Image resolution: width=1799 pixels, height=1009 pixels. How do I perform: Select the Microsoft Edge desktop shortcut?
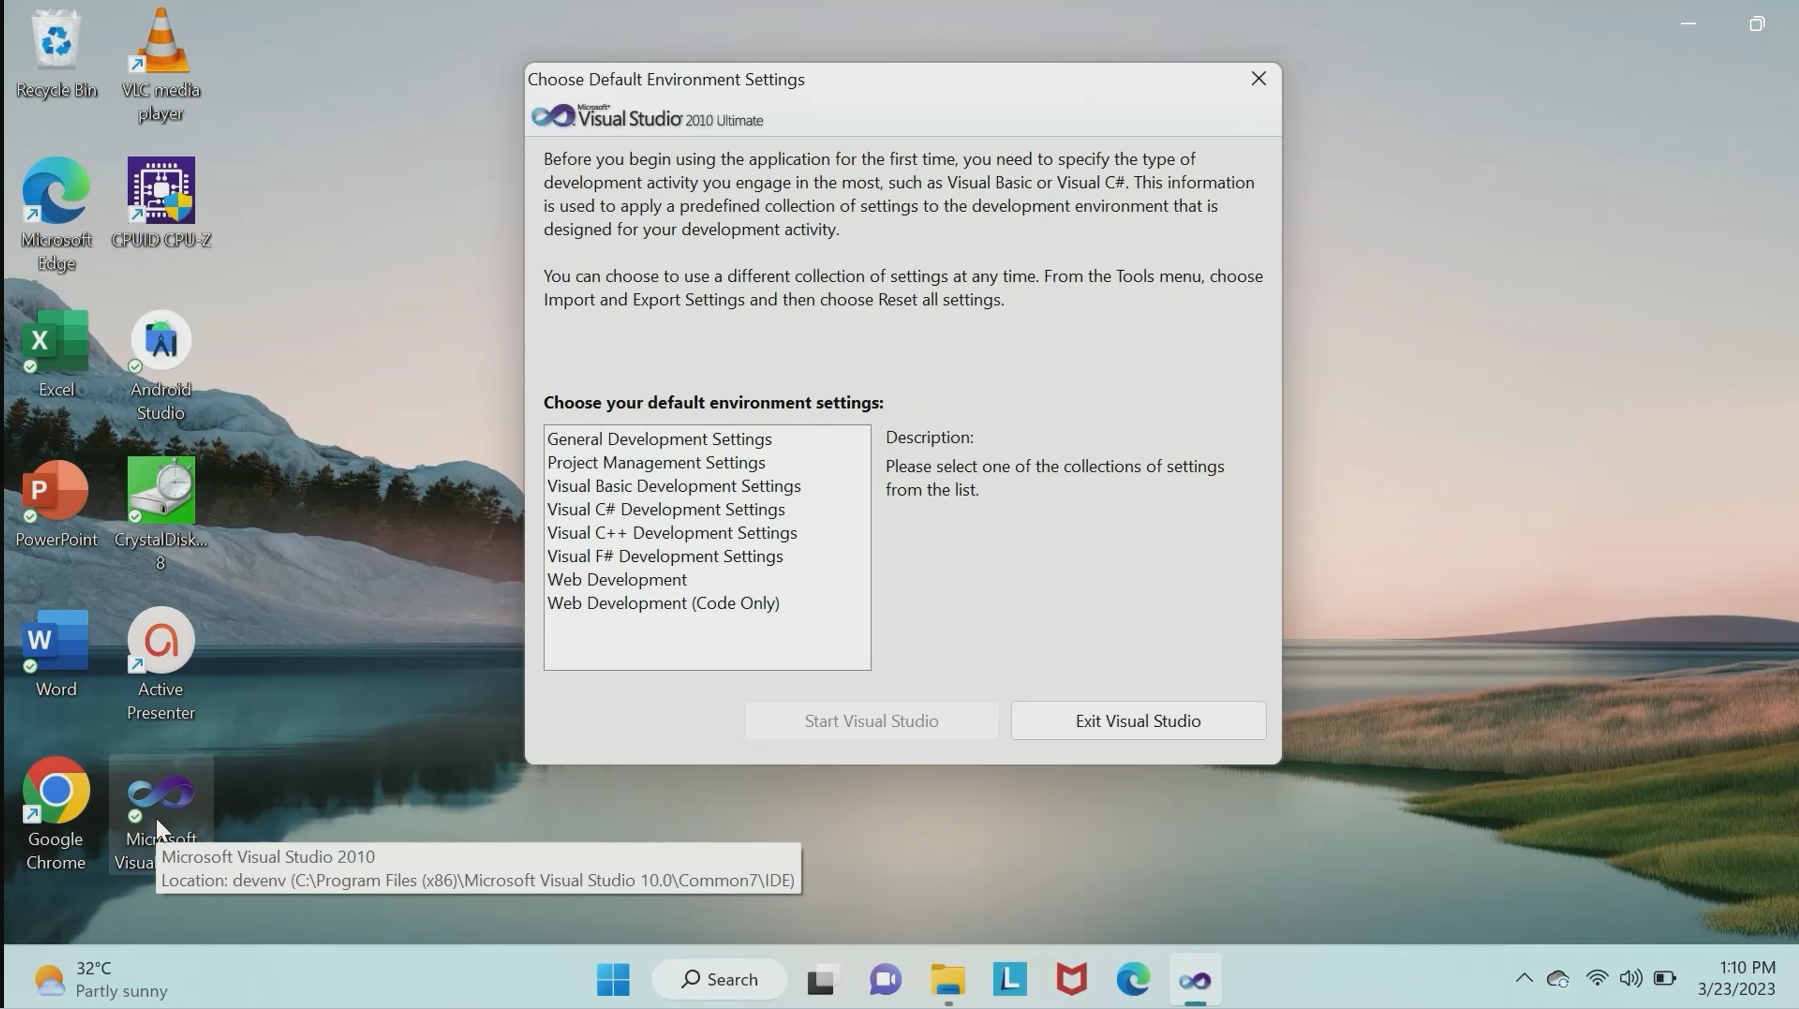click(x=56, y=214)
